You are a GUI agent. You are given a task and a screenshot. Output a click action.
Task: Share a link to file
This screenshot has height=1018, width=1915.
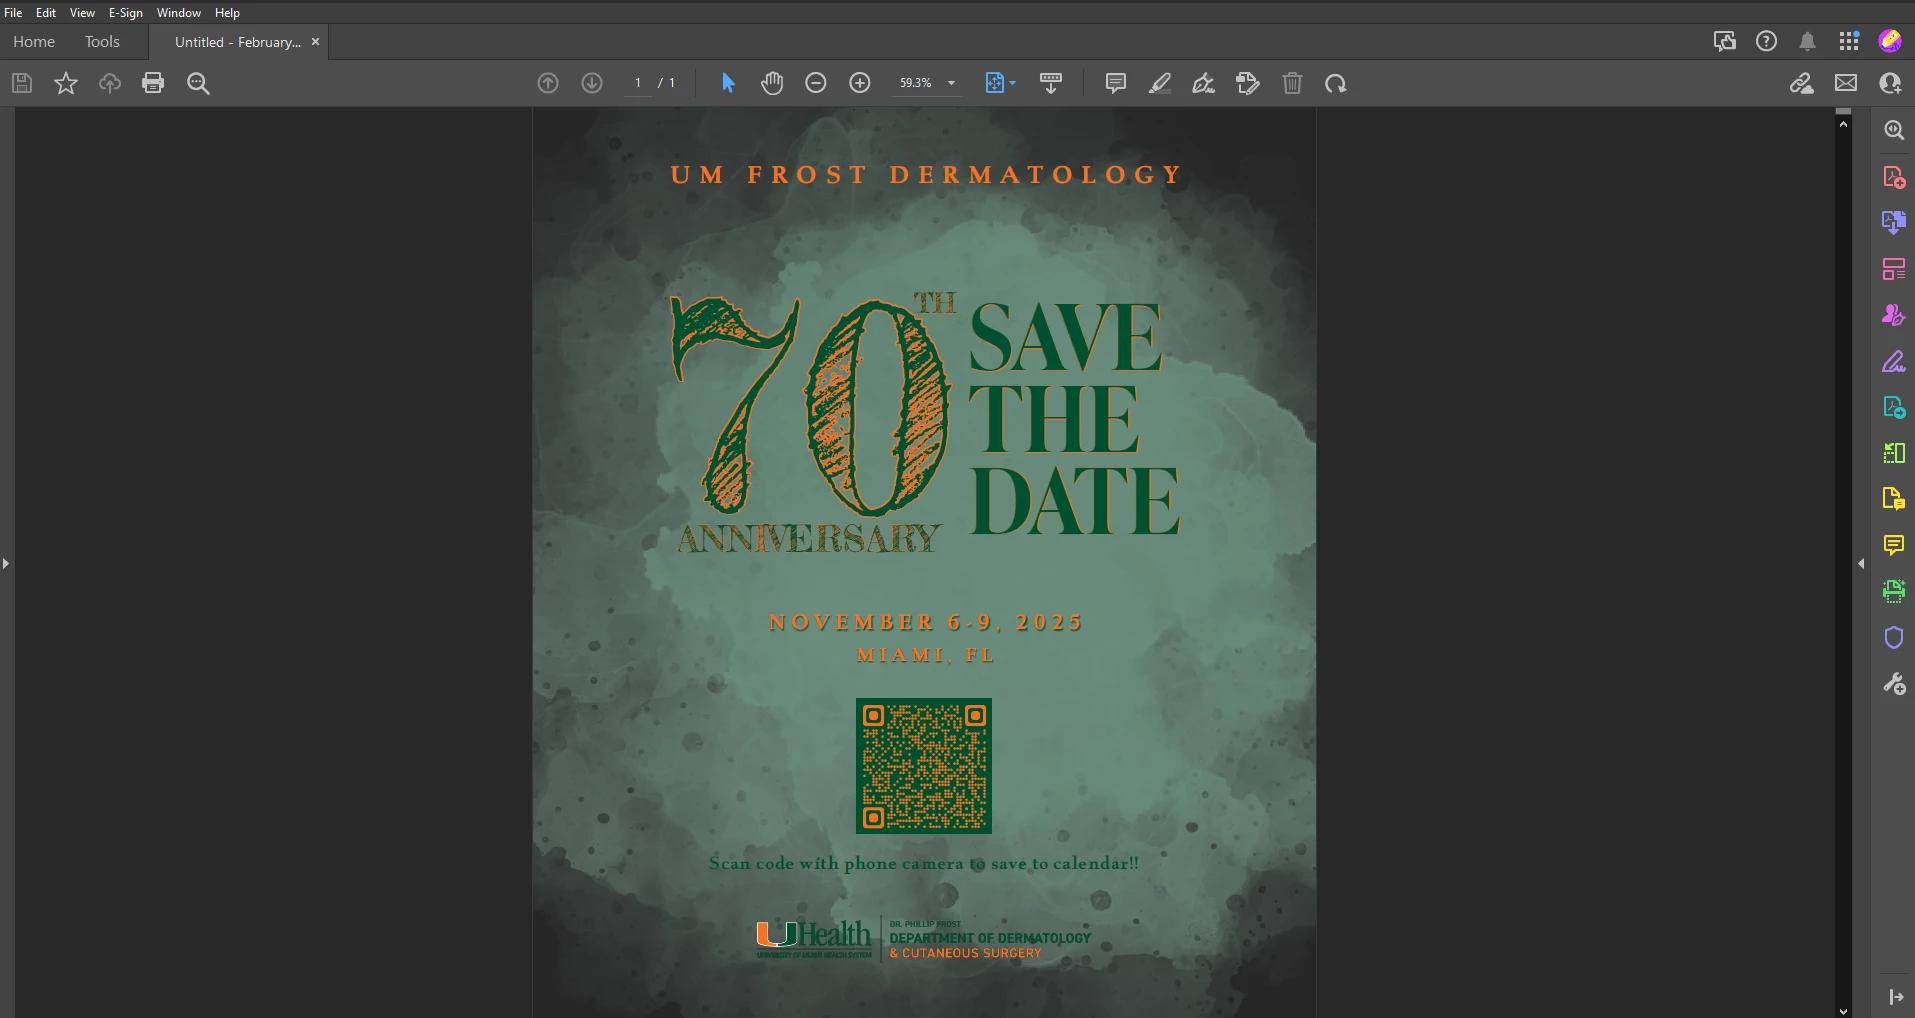1802,83
